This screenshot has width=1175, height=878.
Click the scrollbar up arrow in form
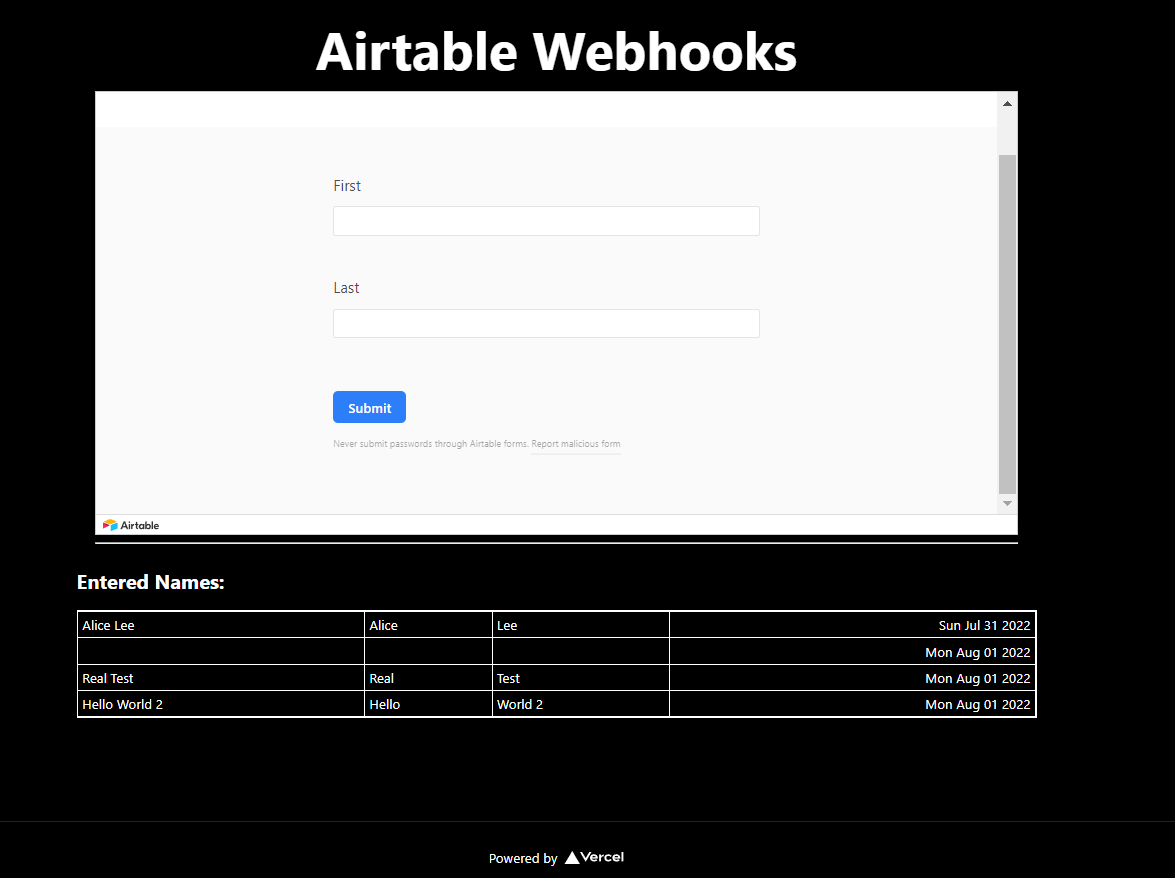point(1007,103)
